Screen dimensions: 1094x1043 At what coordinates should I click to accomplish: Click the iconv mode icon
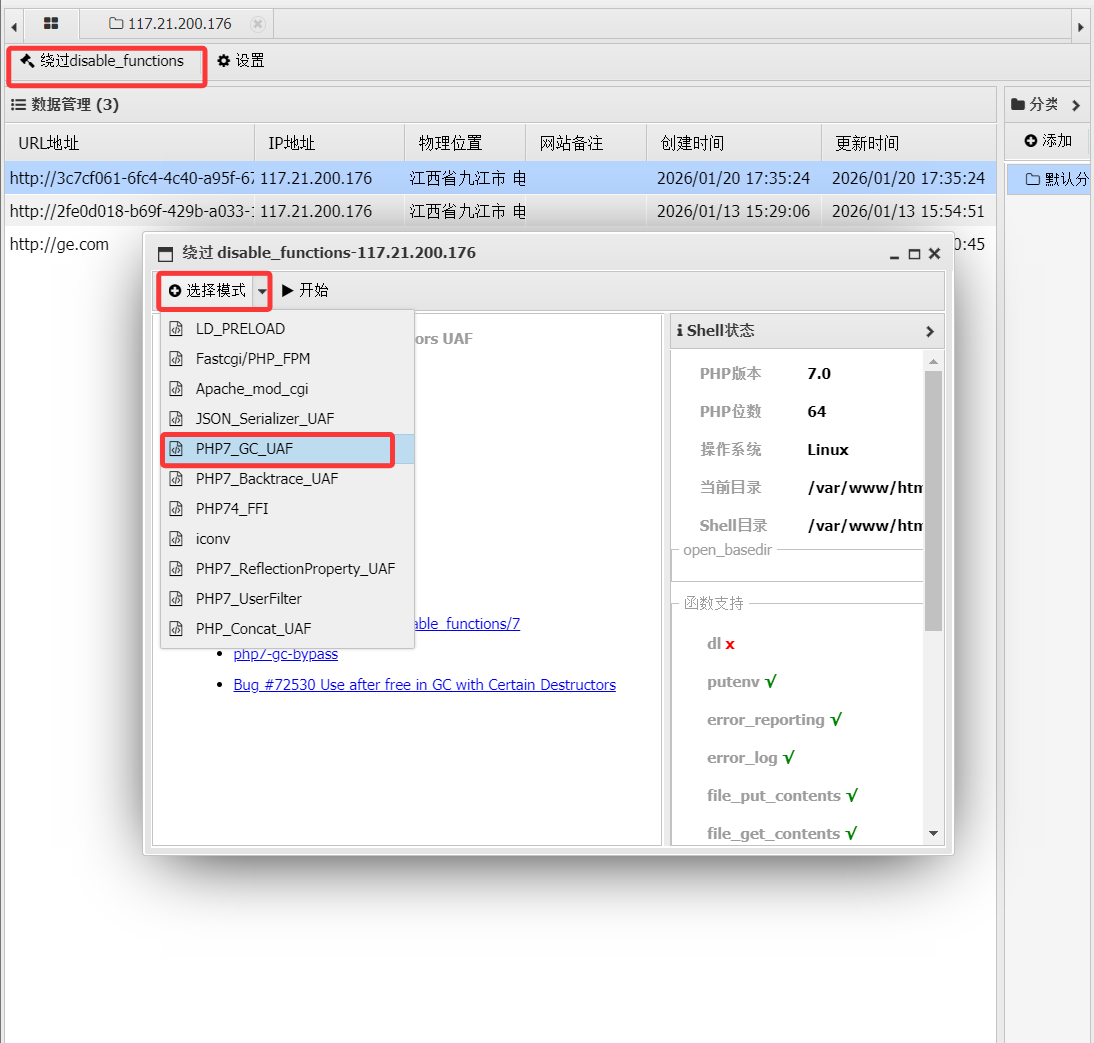pyautogui.click(x=176, y=539)
